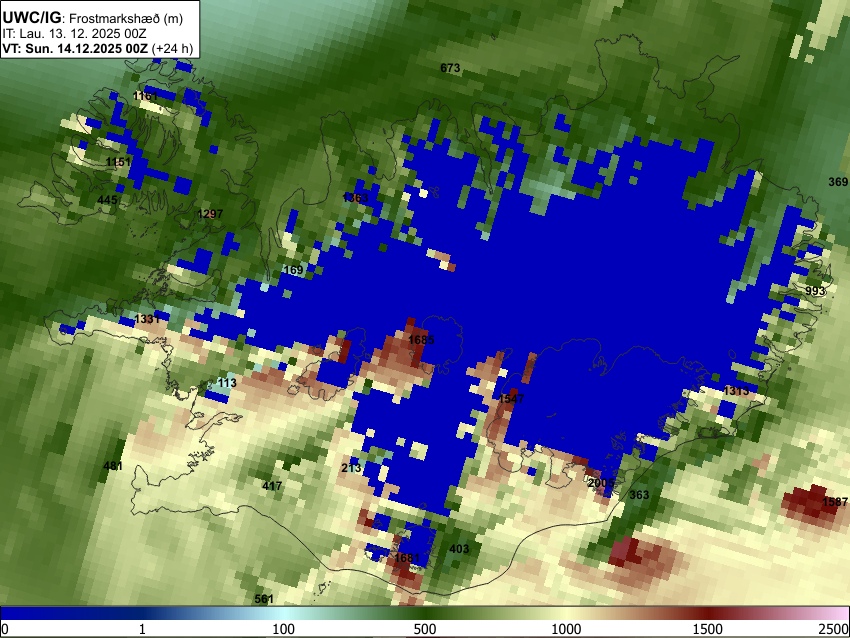
Task: Click the map value 993
Action: click(x=815, y=291)
